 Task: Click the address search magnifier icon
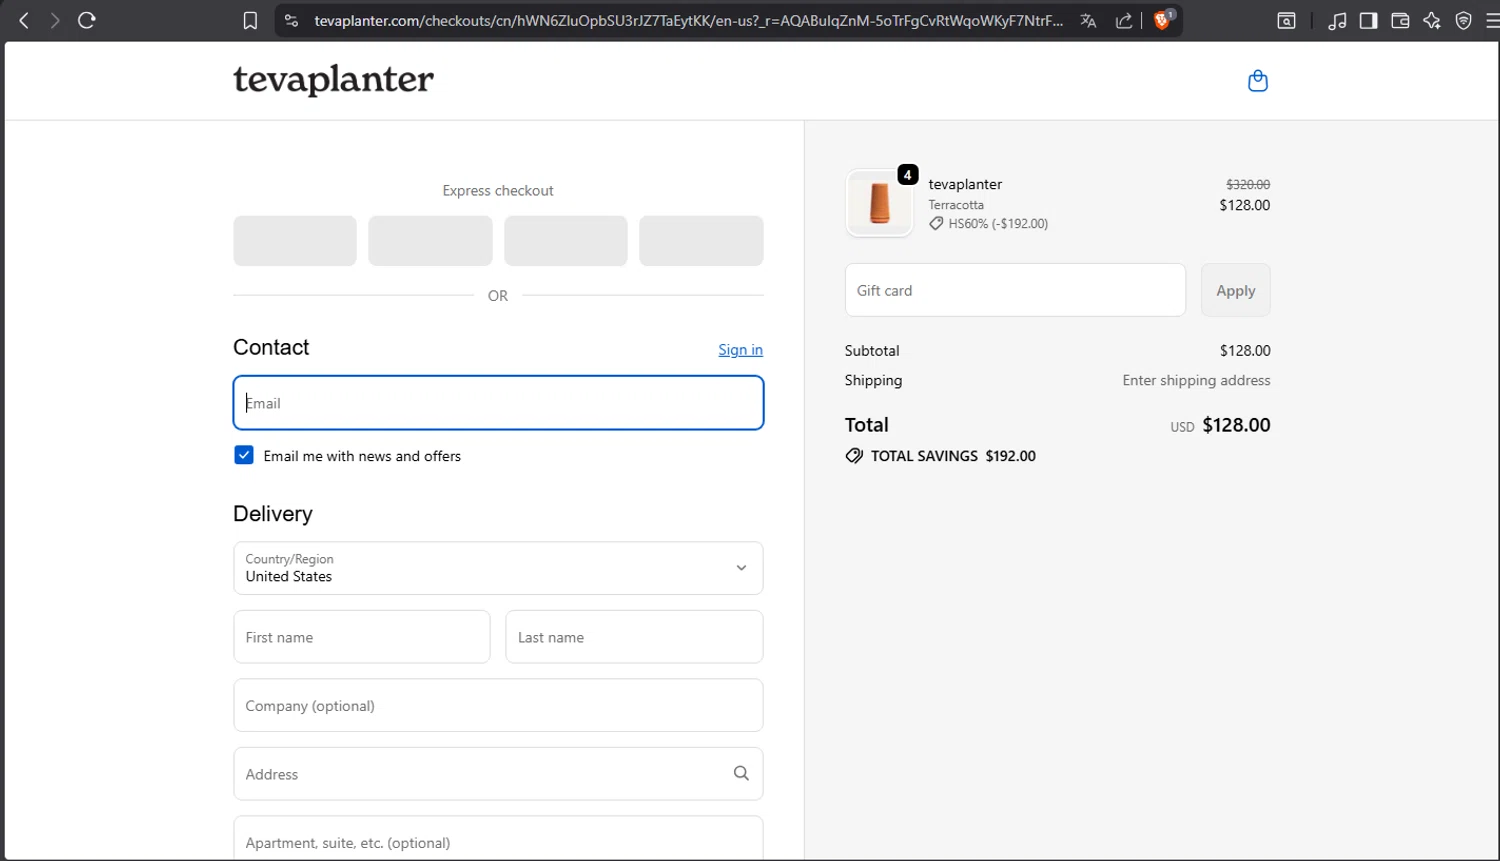coord(741,773)
